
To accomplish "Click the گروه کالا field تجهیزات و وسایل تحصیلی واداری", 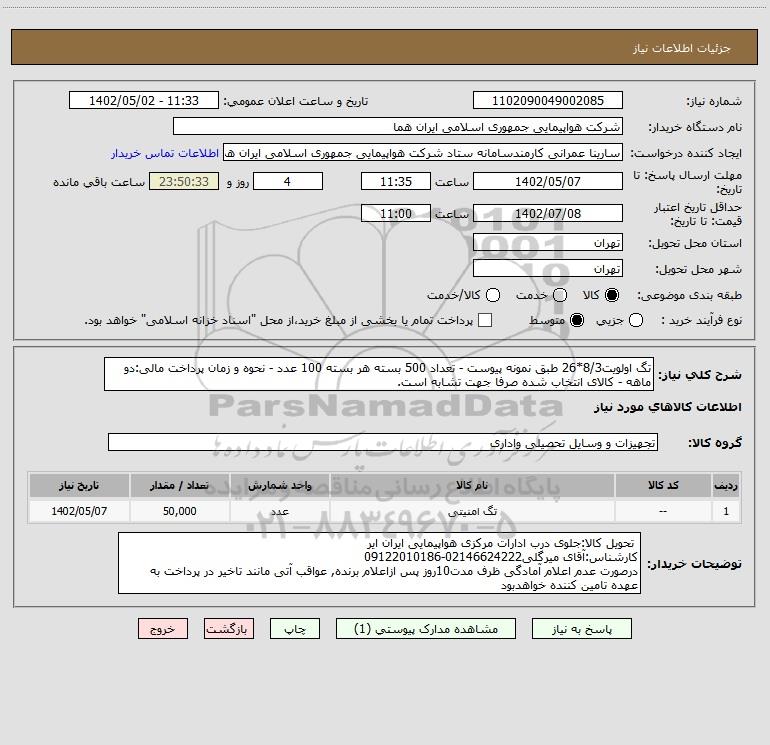I will pos(383,442).
